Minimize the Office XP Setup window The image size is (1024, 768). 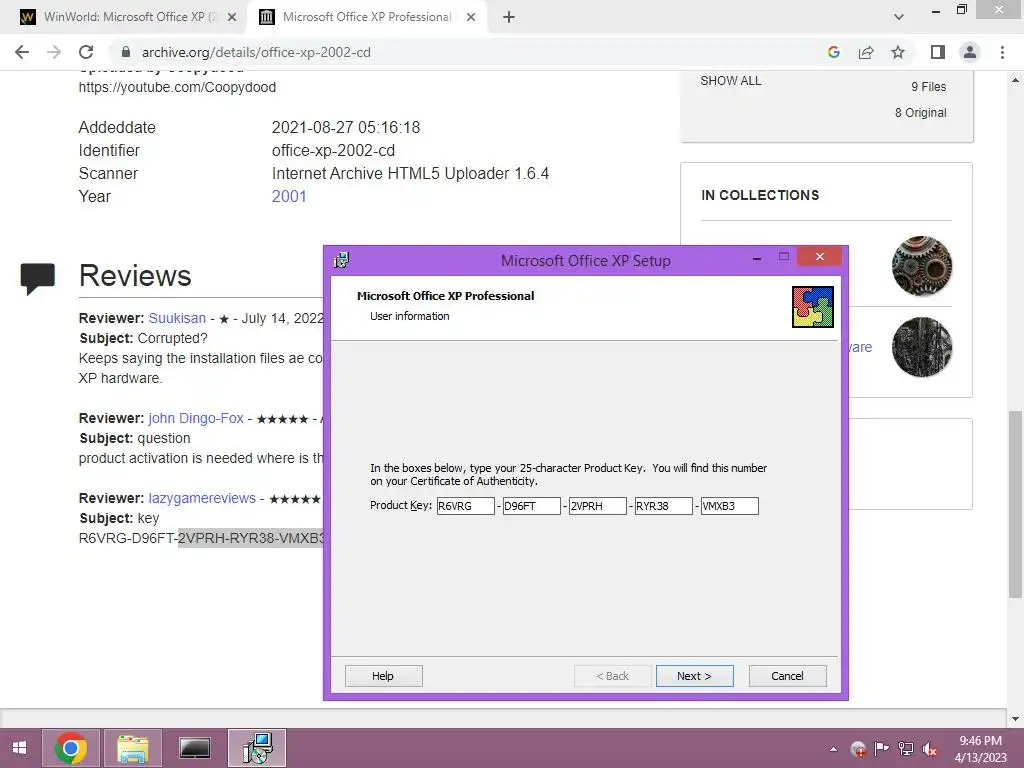pyautogui.click(x=757, y=257)
